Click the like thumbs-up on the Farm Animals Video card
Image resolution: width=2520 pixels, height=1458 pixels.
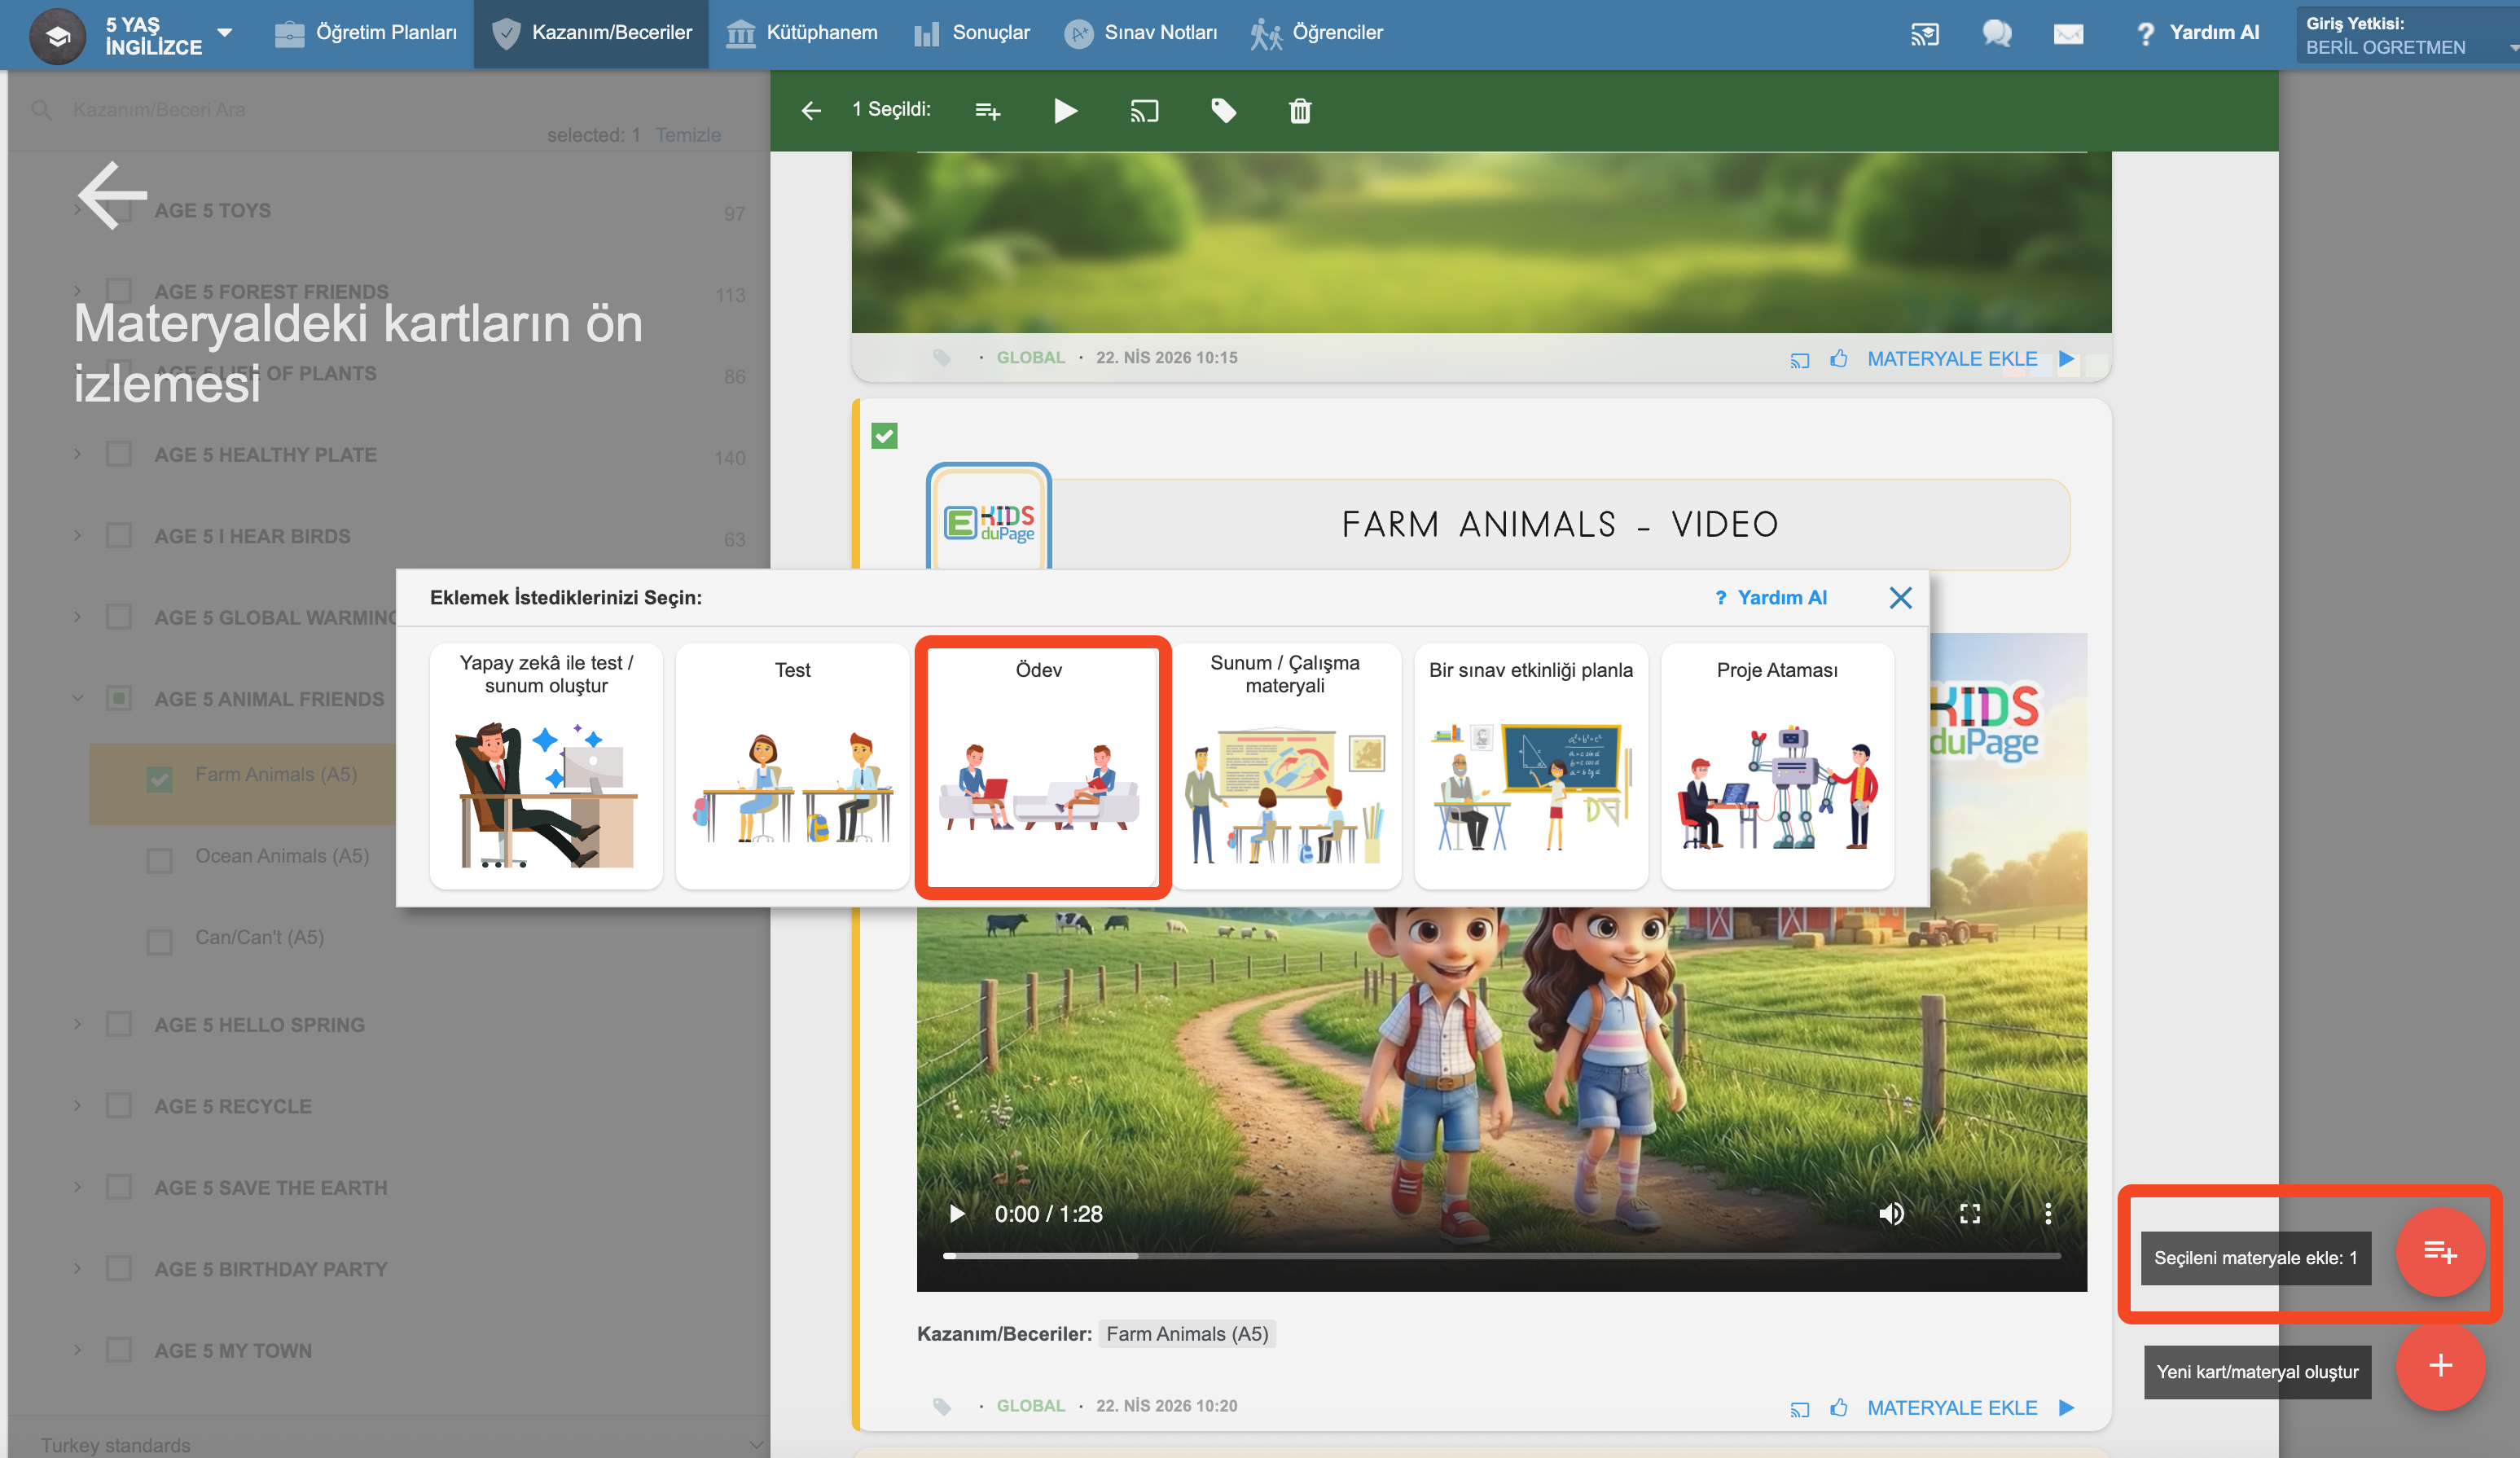[1839, 1407]
